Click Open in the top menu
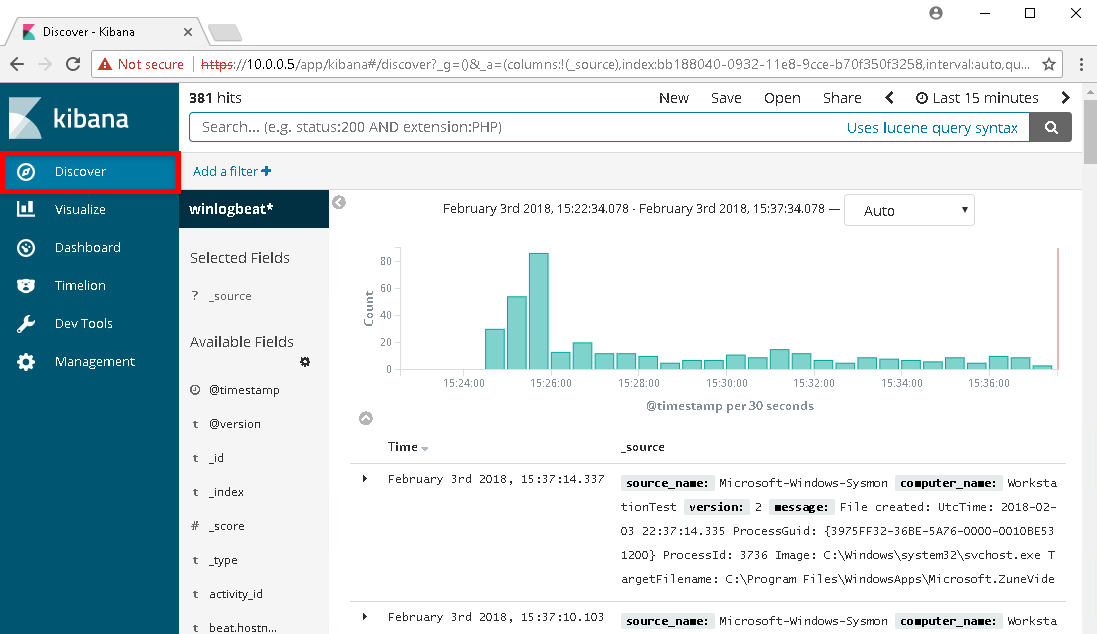Viewport: 1097px width, 634px height. [782, 98]
